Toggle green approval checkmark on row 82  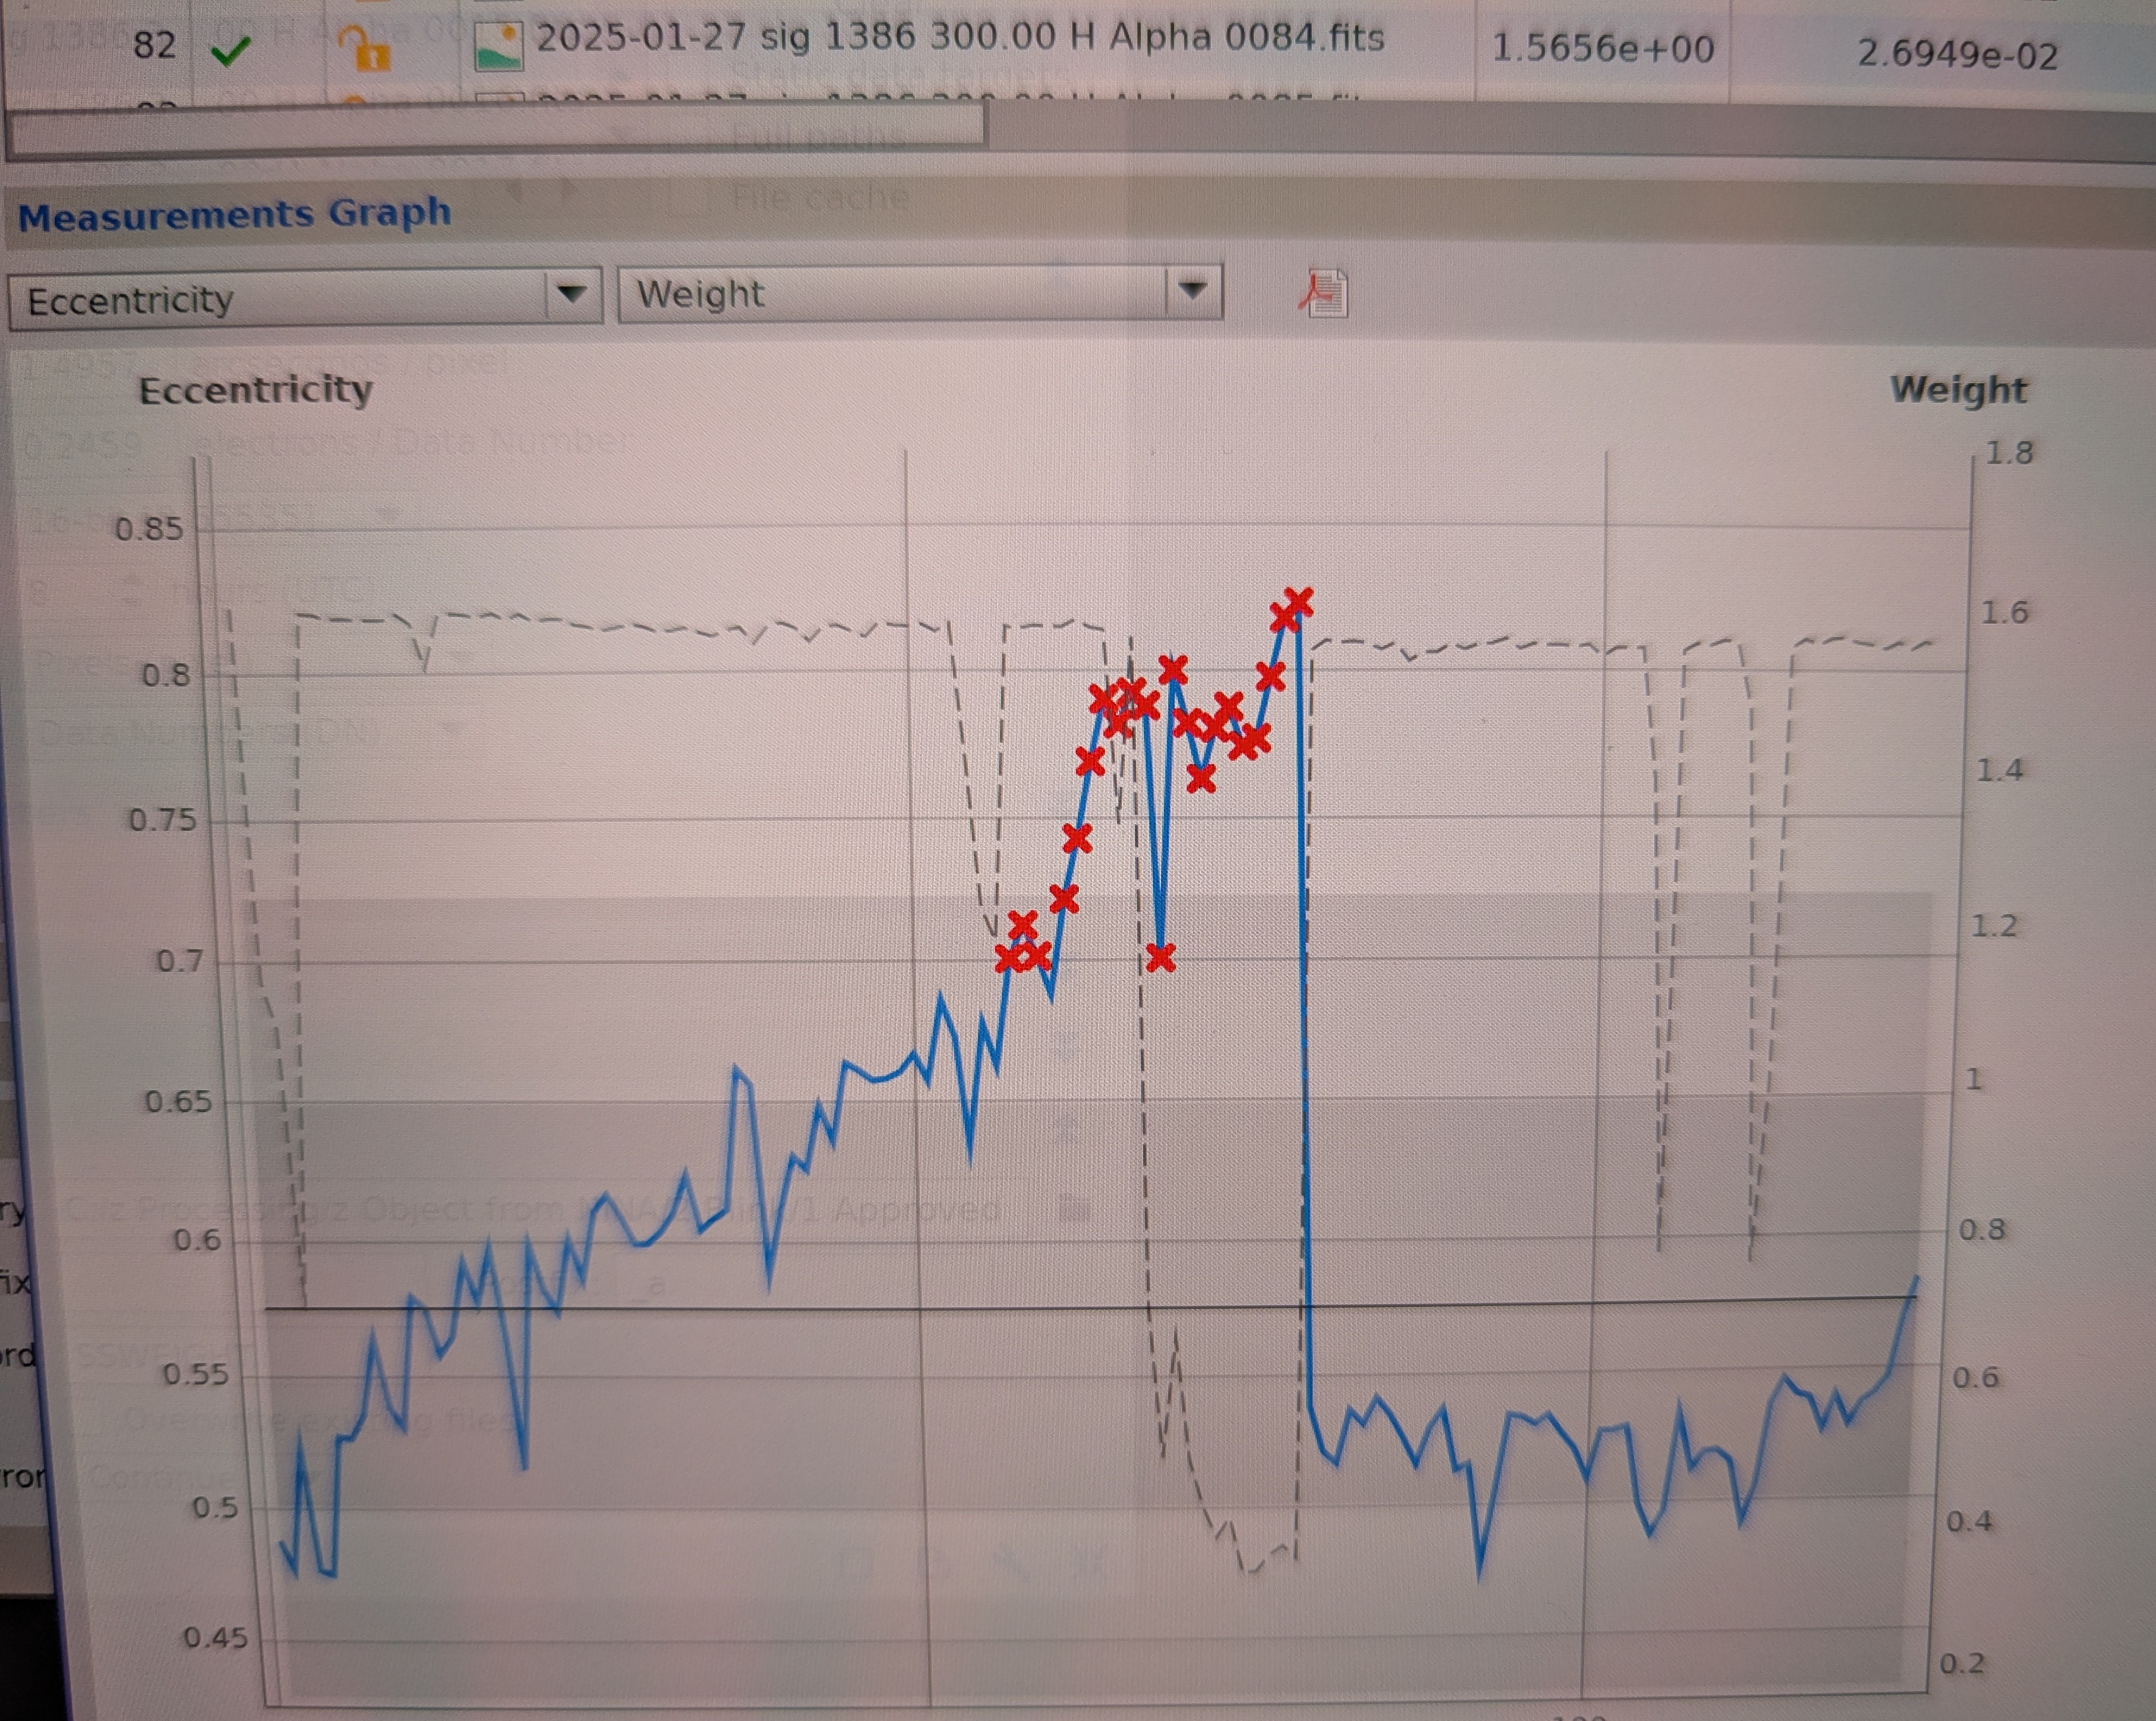pyautogui.click(x=230, y=49)
